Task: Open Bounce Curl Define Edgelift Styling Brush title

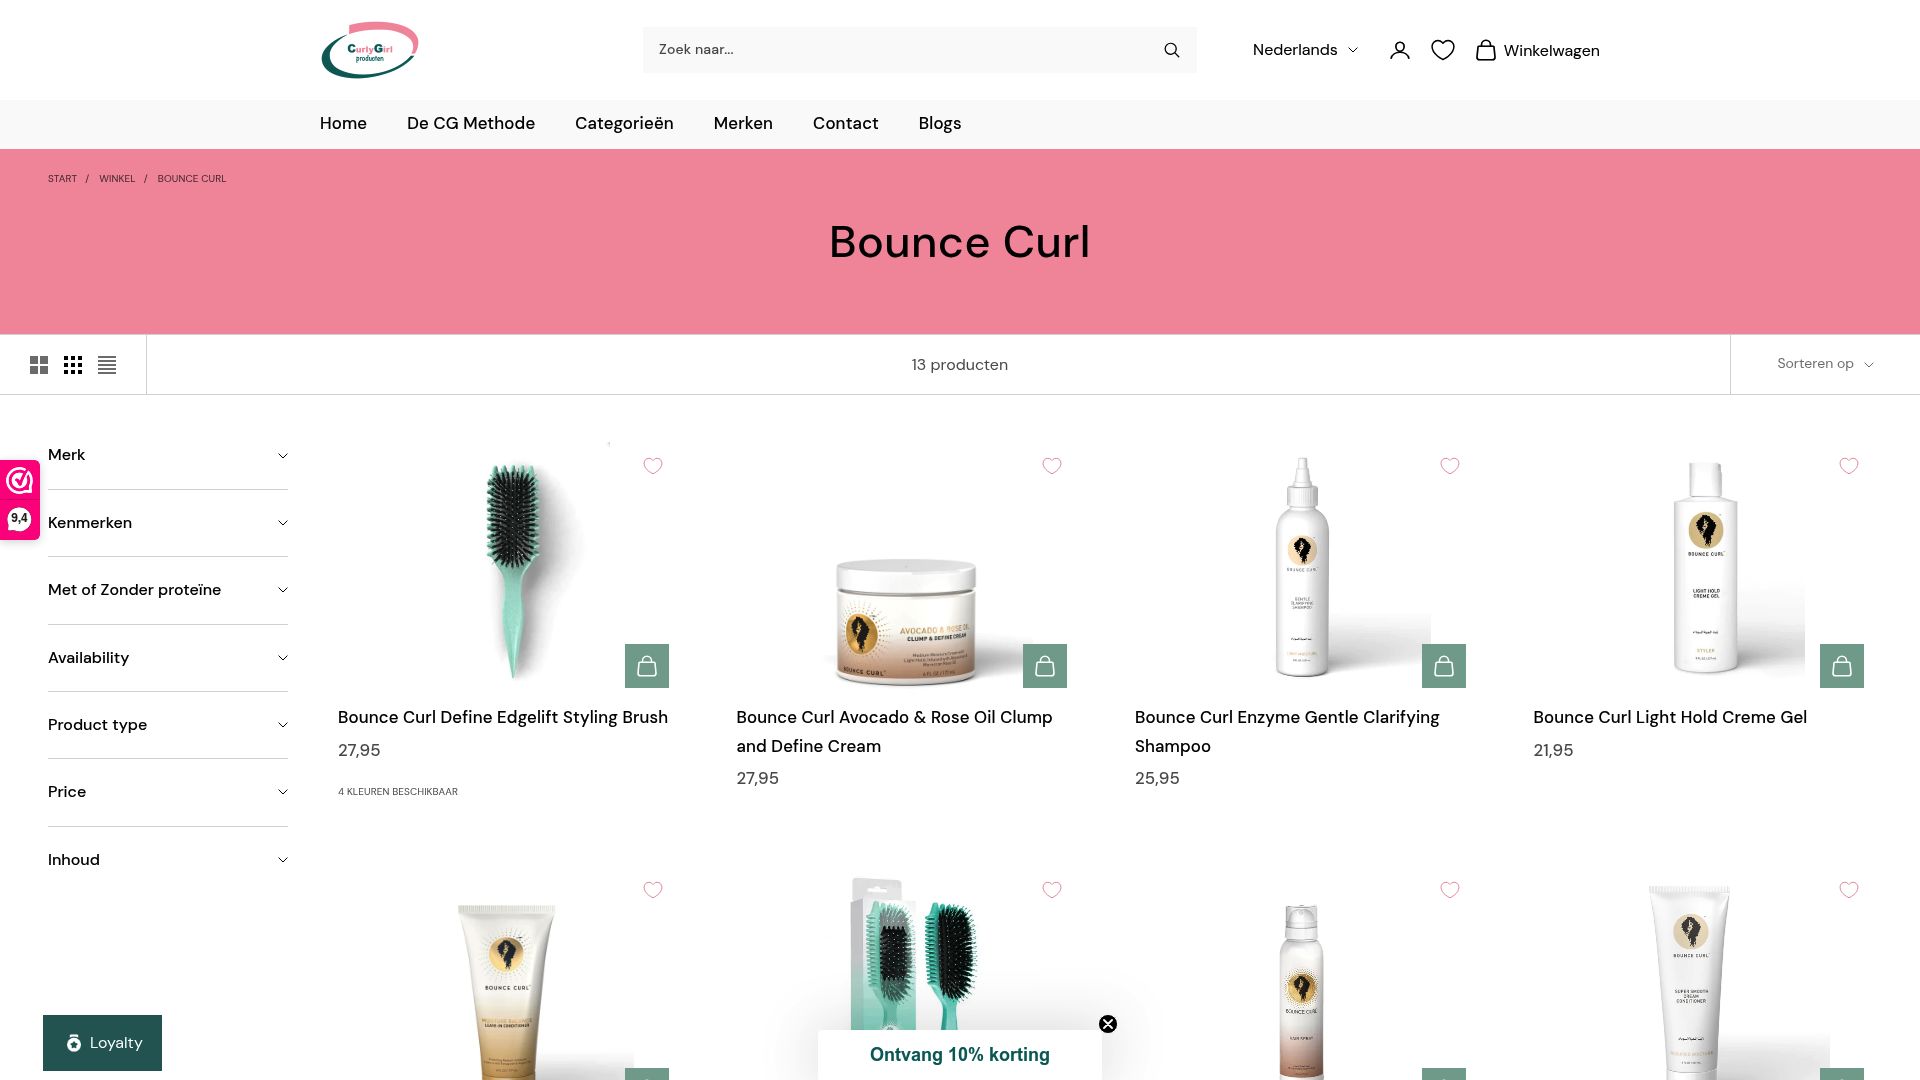Action: (x=503, y=717)
